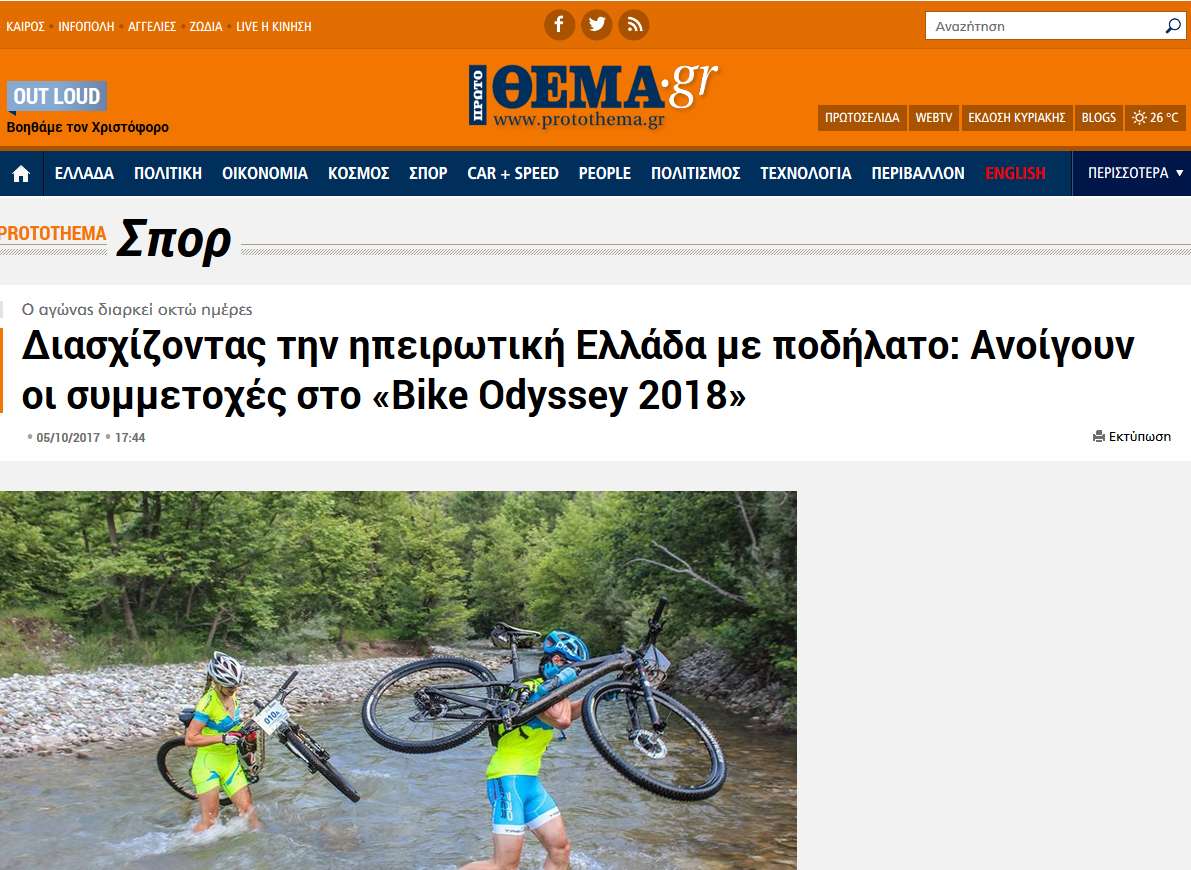Select CAR + SPEED in navigation bar
The width and height of the screenshot is (1191, 870).
tap(513, 173)
